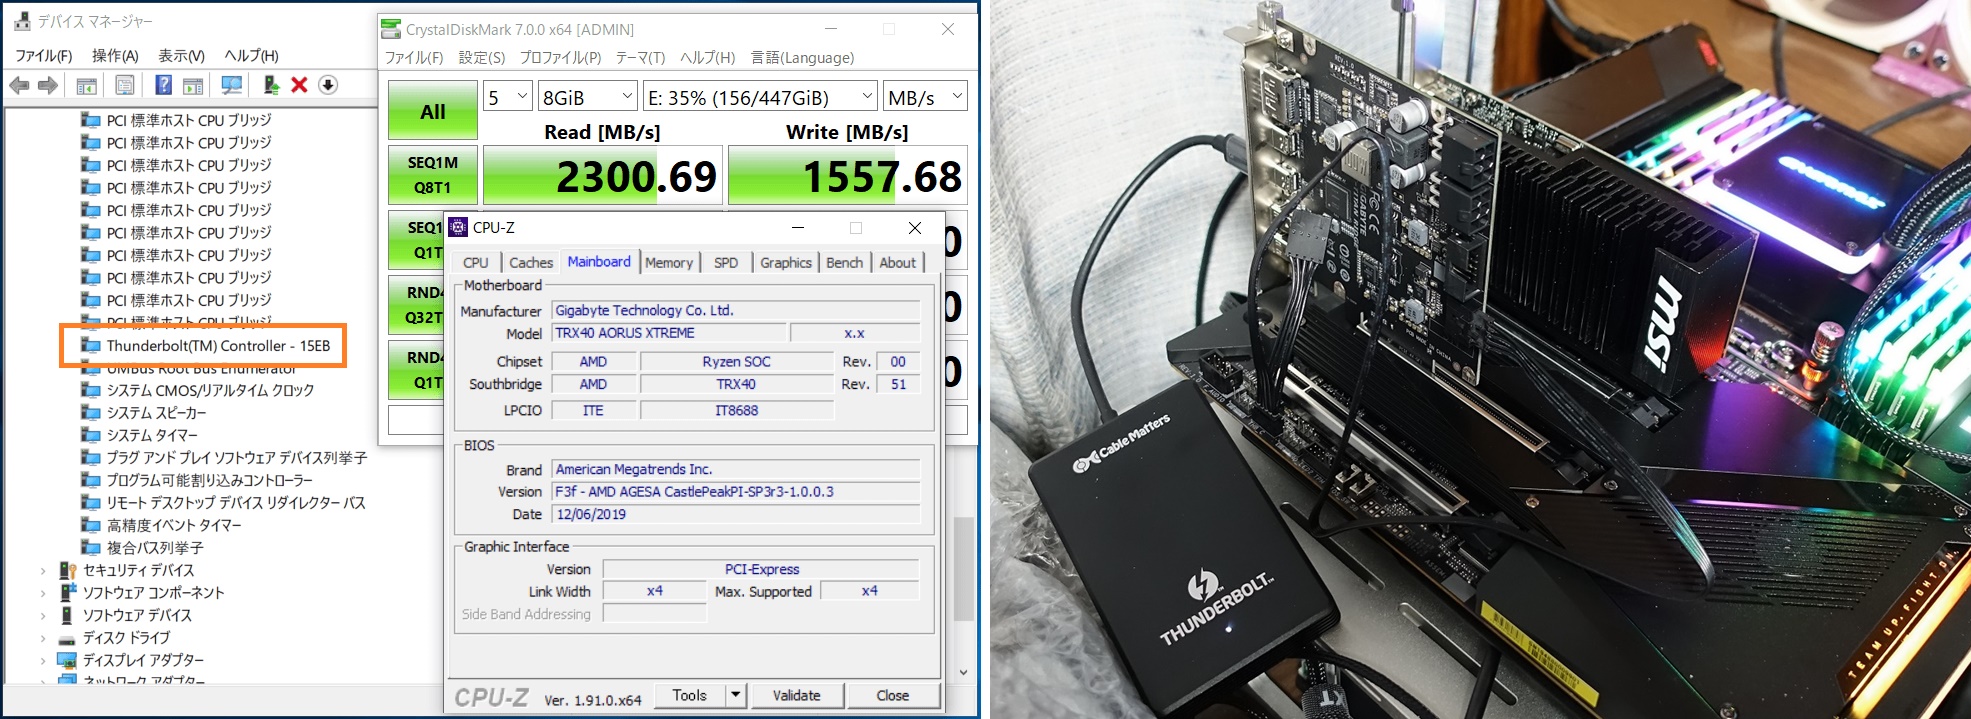Click the Device Manager scrollbar down arrow

964,673
